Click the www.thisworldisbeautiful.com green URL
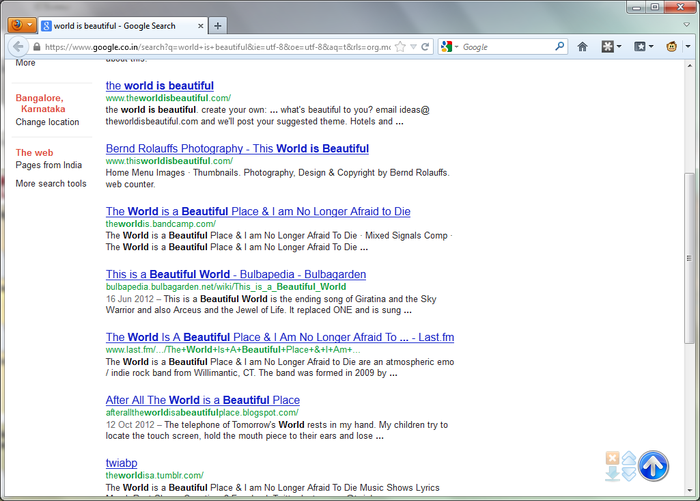The height and width of the screenshot is (501, 700). tap(169, 161)
